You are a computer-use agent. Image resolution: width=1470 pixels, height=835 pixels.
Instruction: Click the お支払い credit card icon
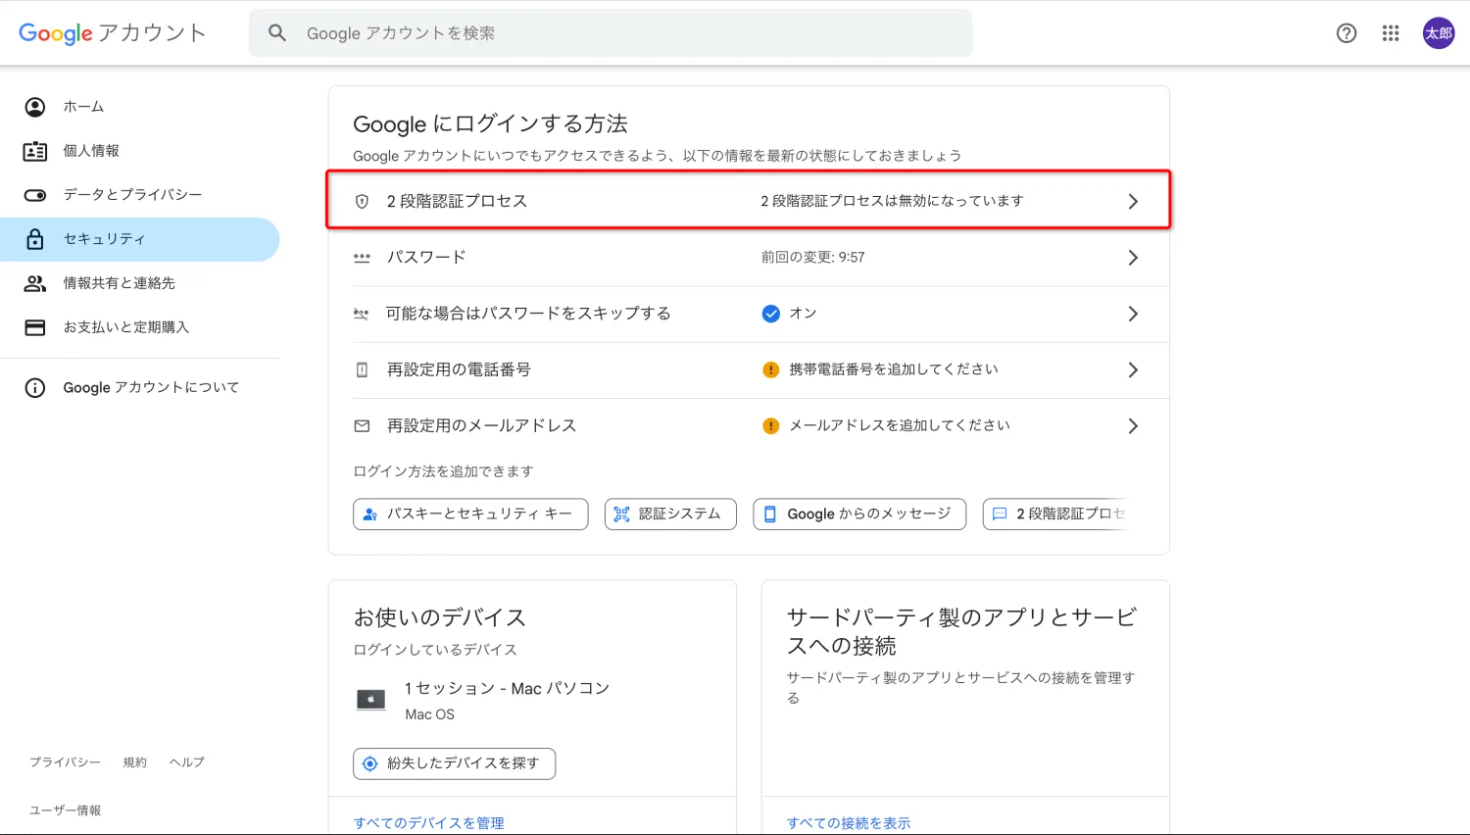[35, 327]
